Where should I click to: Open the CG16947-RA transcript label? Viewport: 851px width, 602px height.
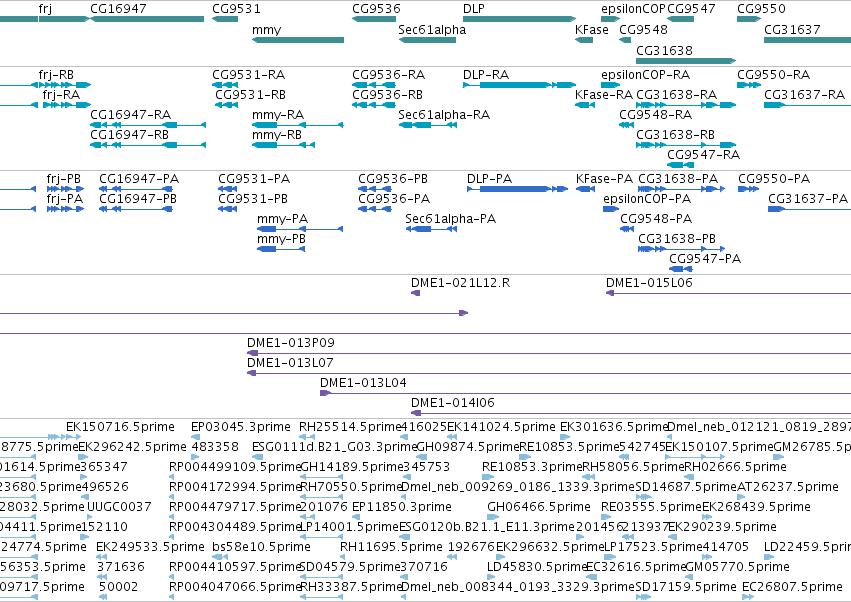pos(130,115)
